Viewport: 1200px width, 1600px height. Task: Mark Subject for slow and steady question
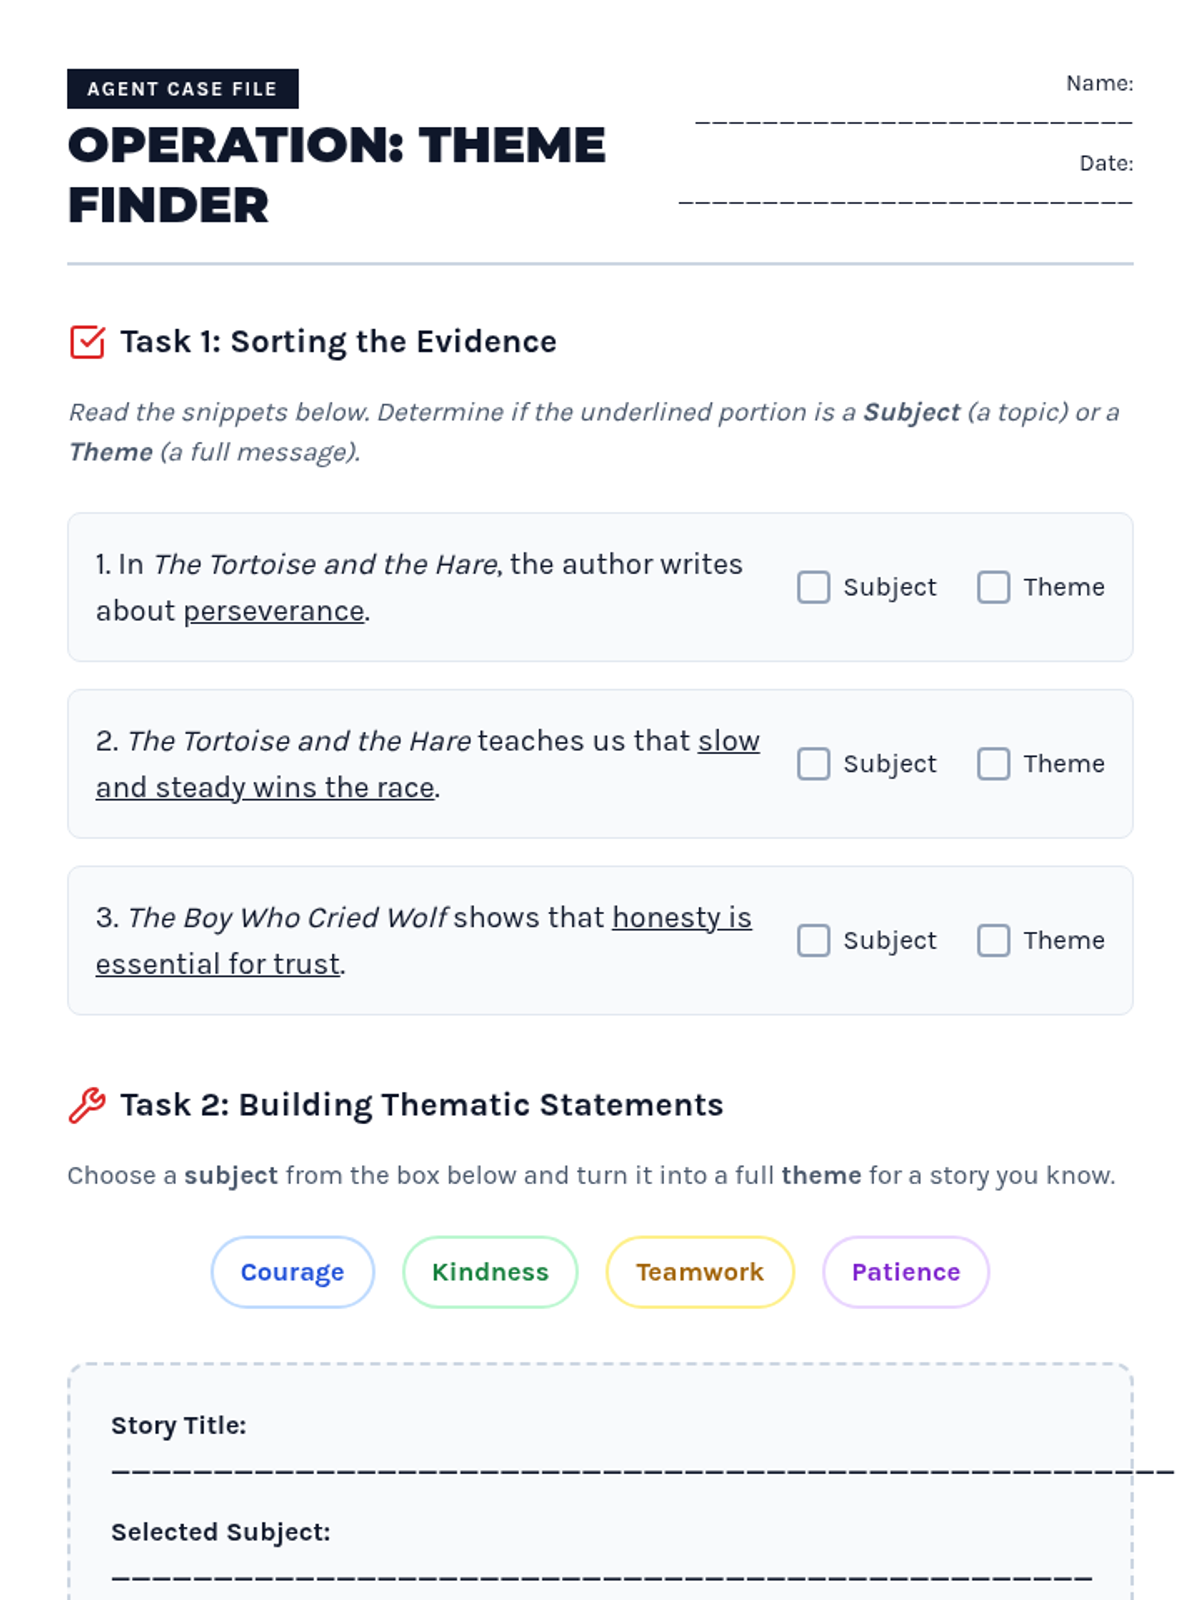coord(813,764)
